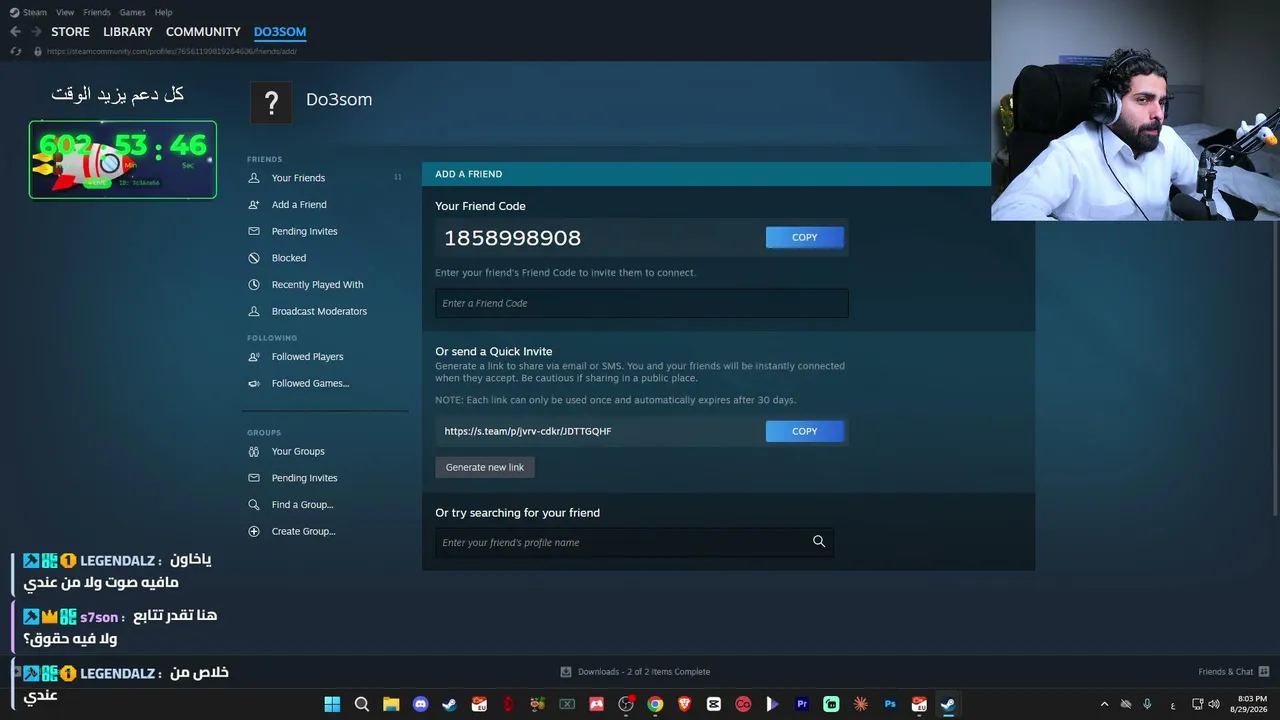Click Generate new link button
The image size is (1280, 720).
click(x=485, y=467)
